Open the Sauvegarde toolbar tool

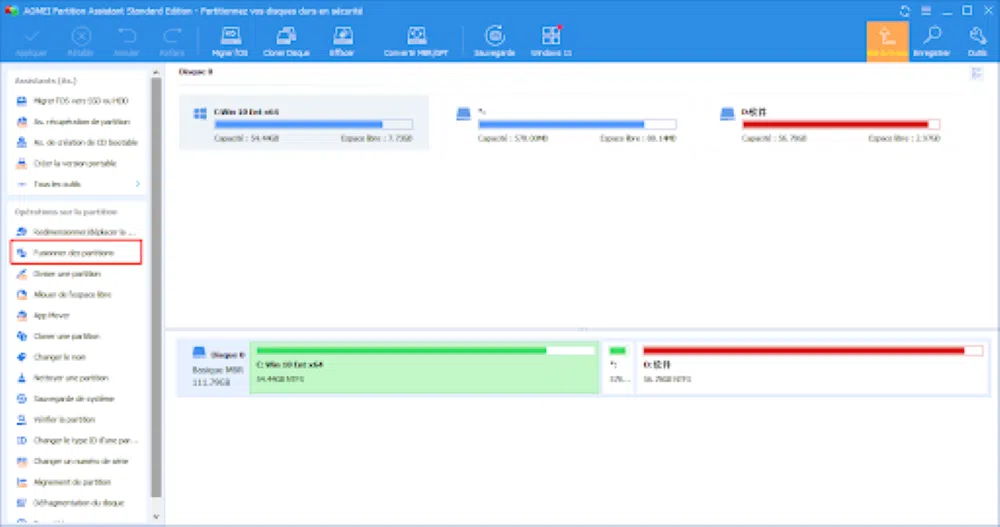[x=495, y=41]
